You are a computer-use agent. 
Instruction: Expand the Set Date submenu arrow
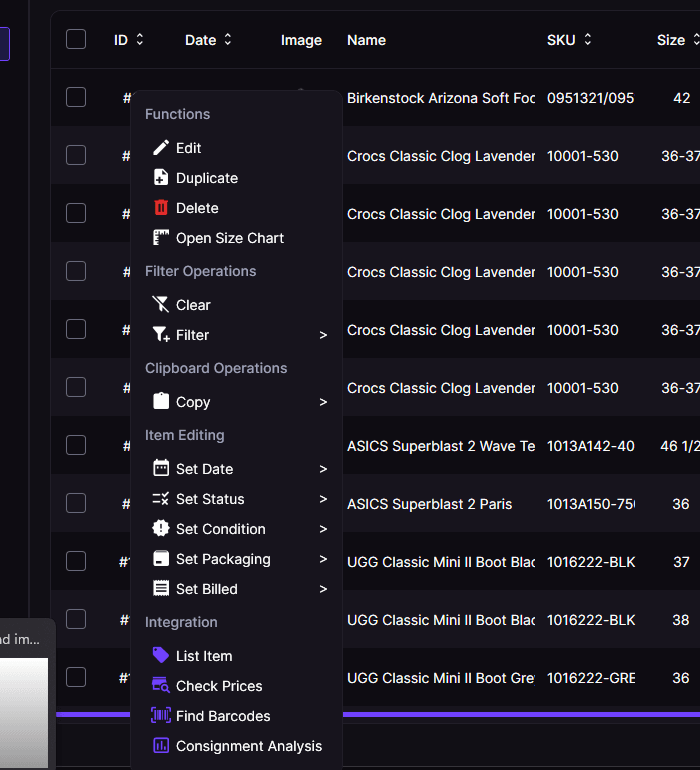[x=323, y=469]
